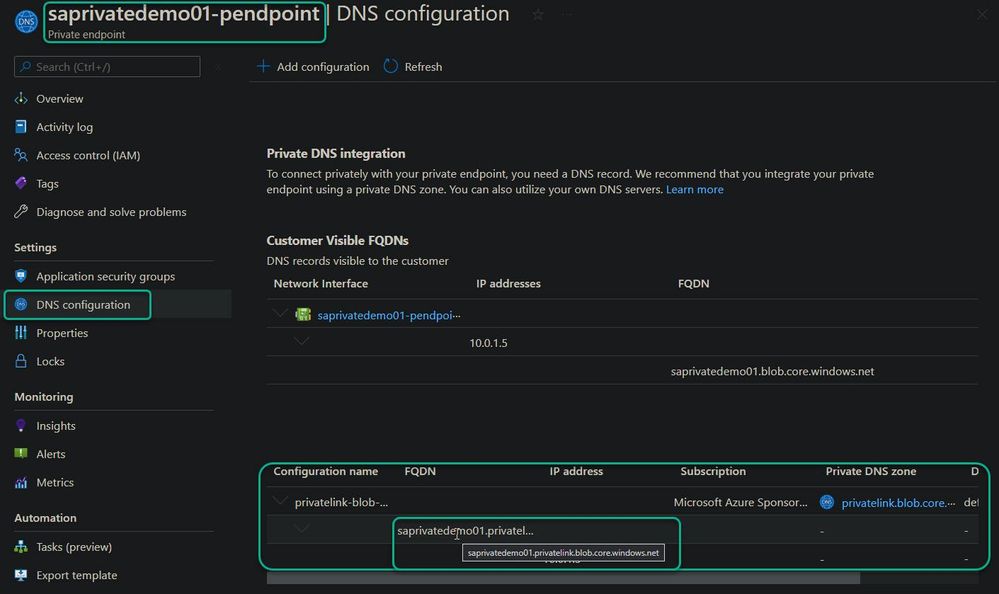Click the Network Interface column header
Image resolution: width=999 pixels, height=594 pixels.
point(320,284)
